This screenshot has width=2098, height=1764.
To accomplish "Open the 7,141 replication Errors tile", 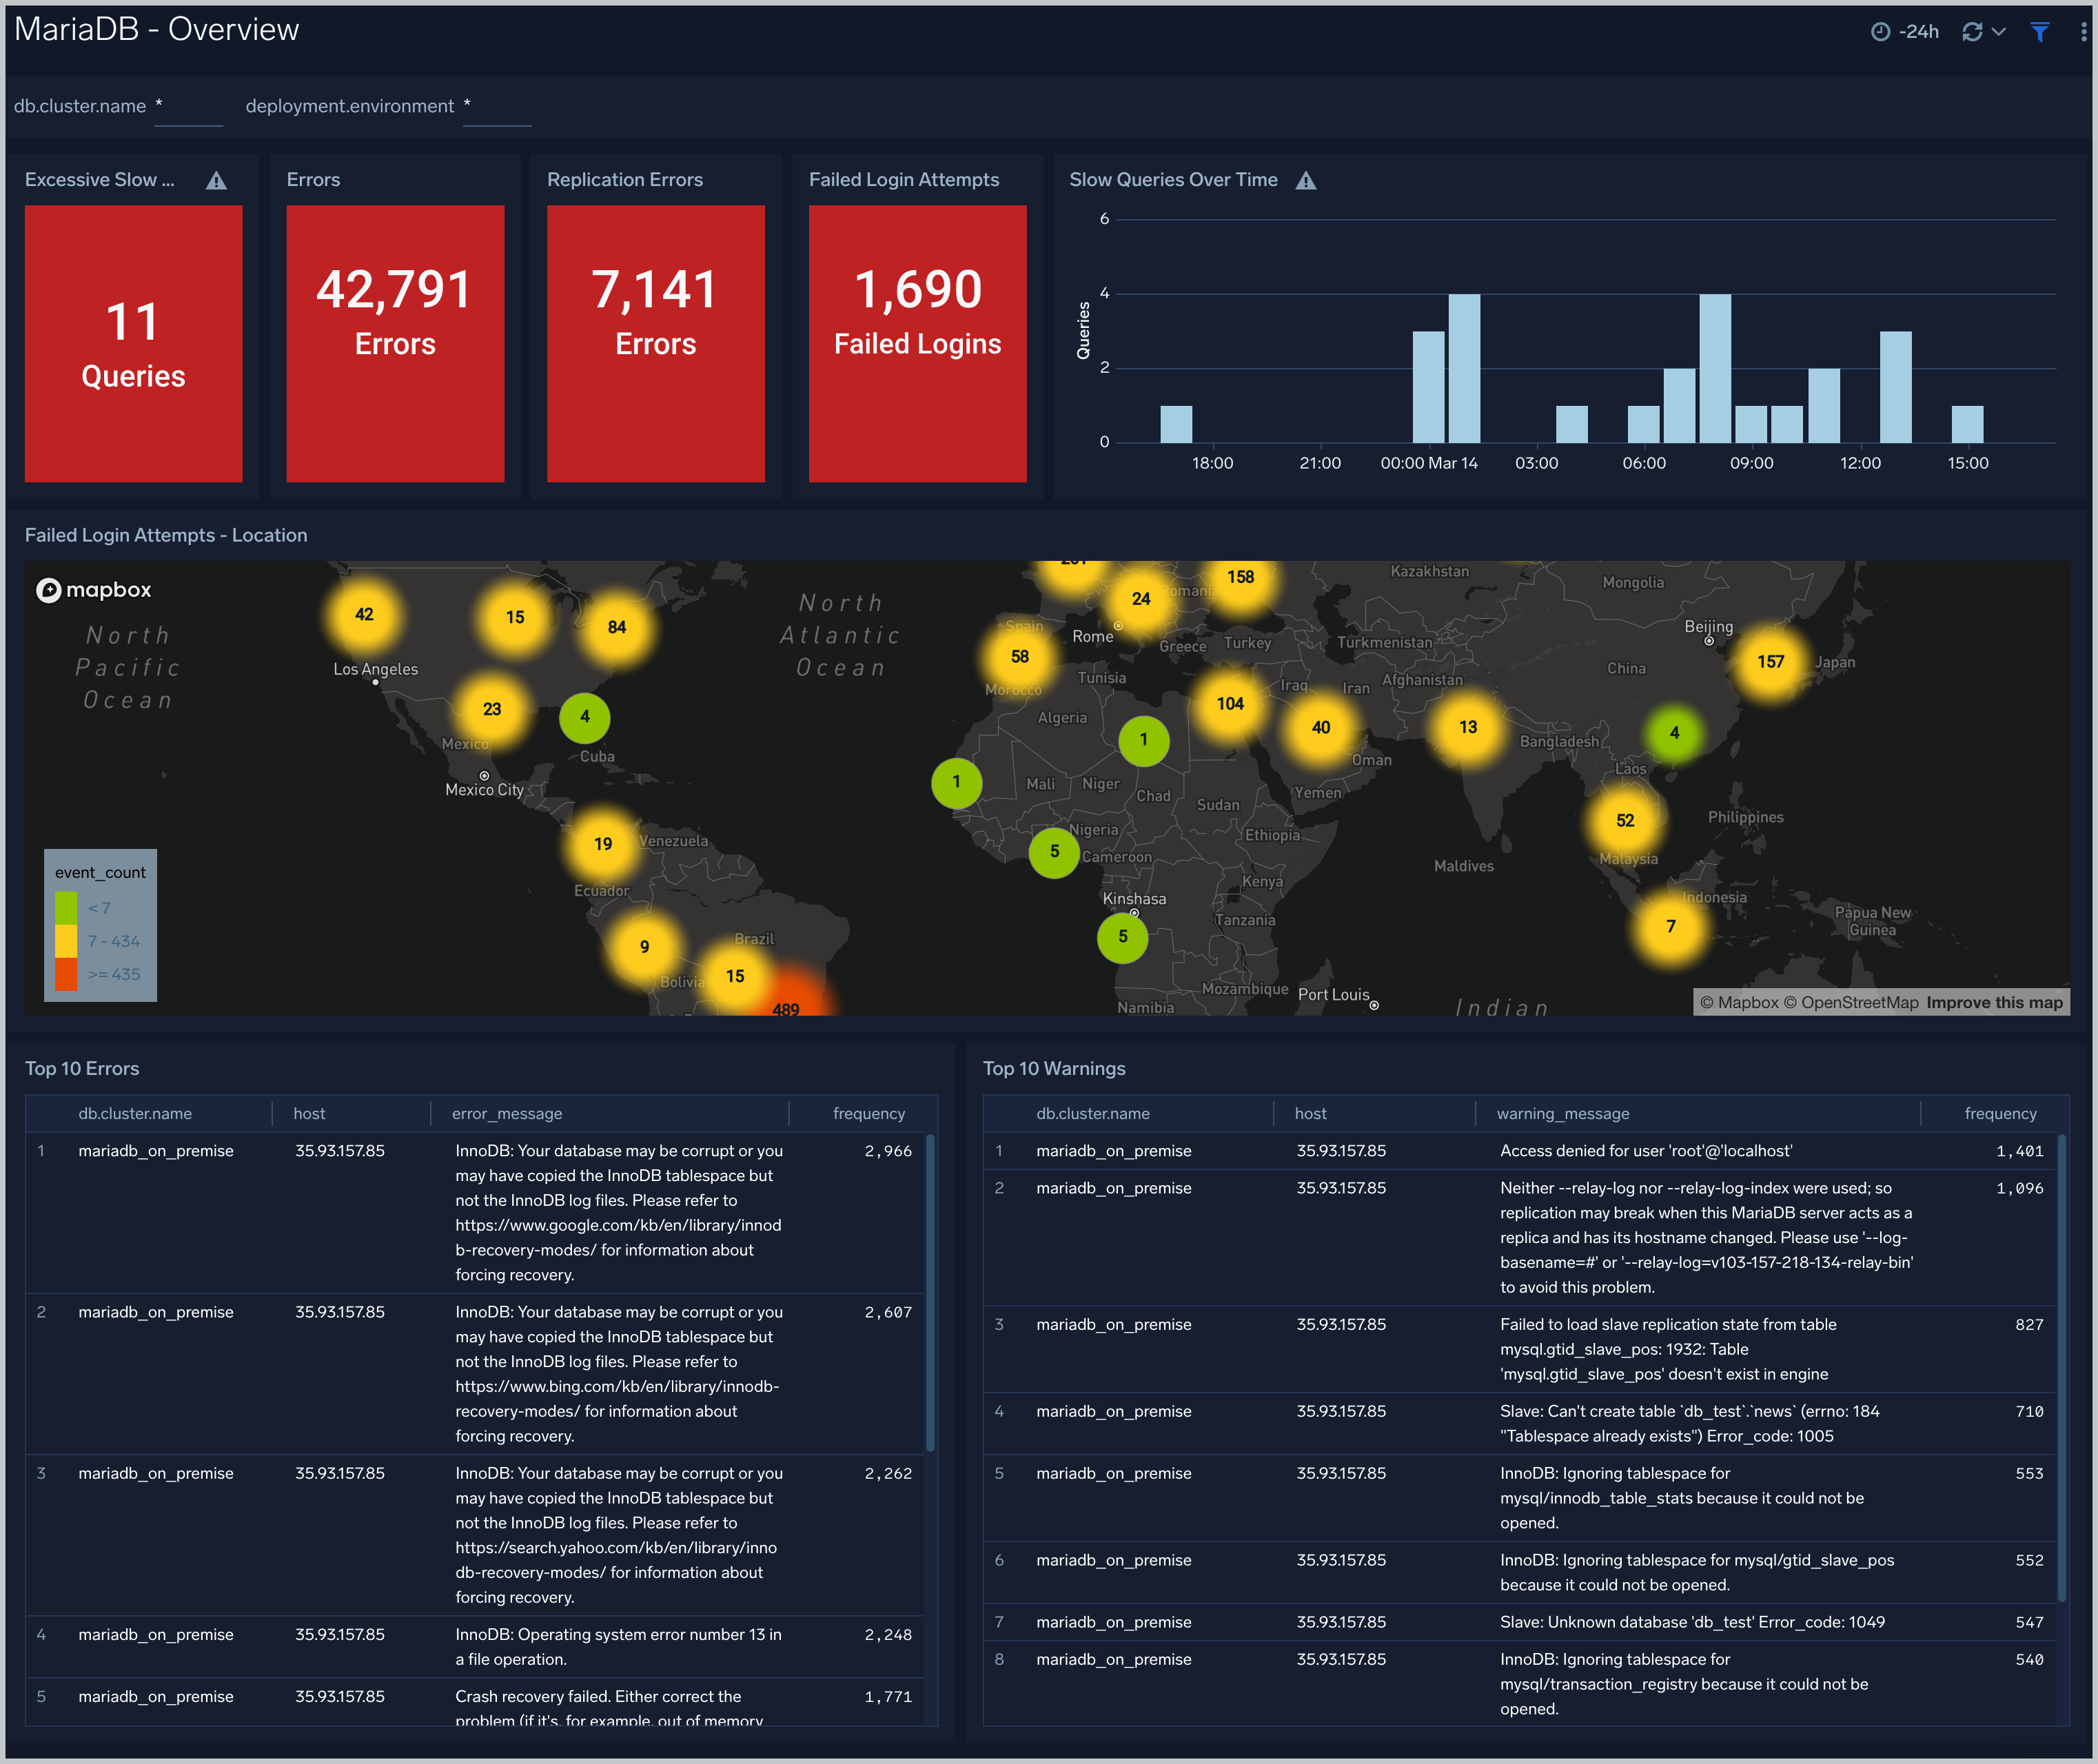I will pos(656,343).
